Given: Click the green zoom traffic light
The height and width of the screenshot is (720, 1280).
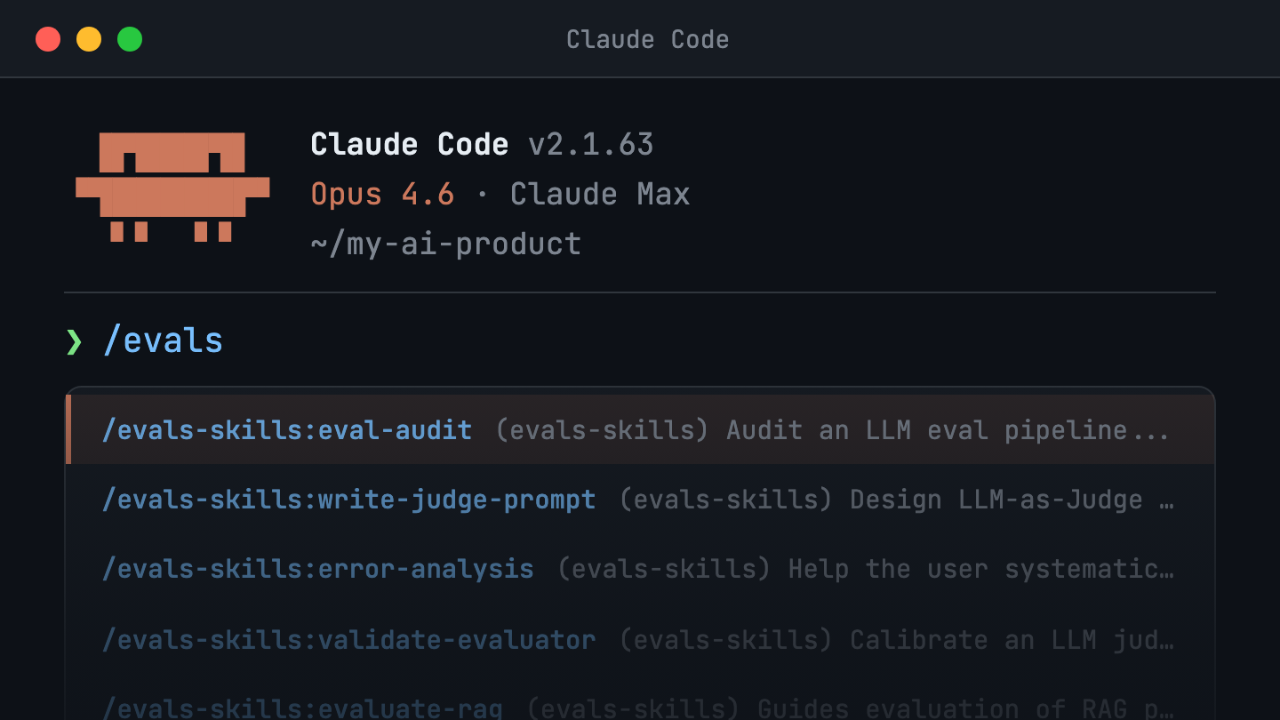Looking at the screenshot, I should 129,39.
